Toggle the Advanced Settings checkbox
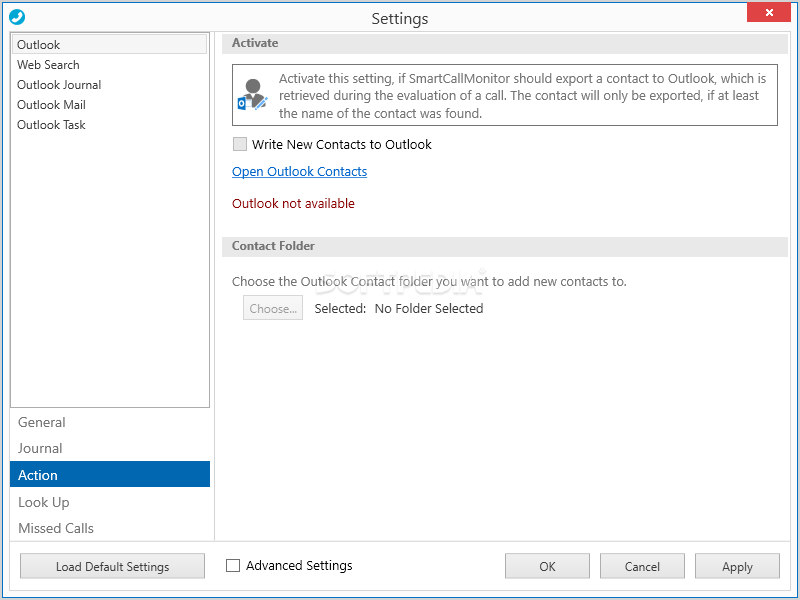800x600 pixels. [x=233, y=565]
